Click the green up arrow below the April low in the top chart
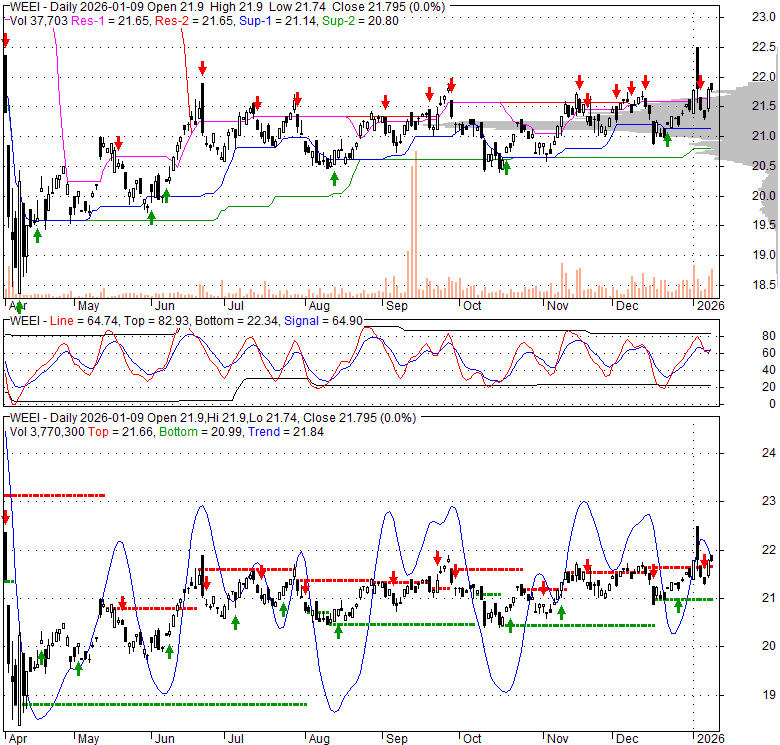Image resolution: width=780 pixels, height=745 pixels. click(x=37, y=235)
